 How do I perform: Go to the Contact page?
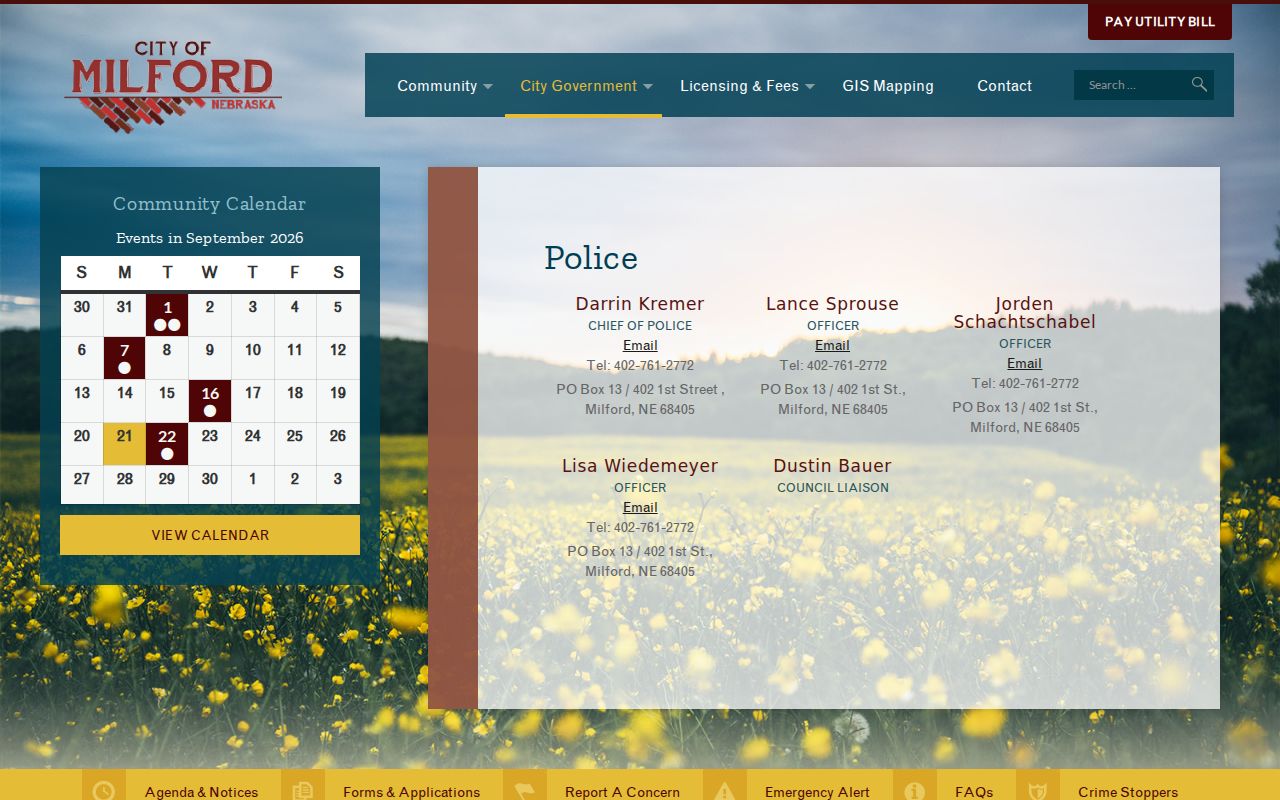pyautogui.click(x=1004, y=86)
